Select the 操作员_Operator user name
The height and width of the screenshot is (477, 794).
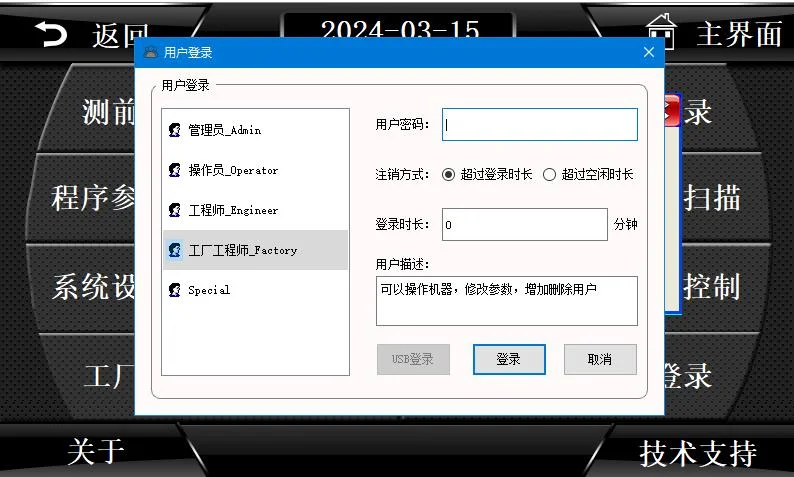[x=233, y=170]
